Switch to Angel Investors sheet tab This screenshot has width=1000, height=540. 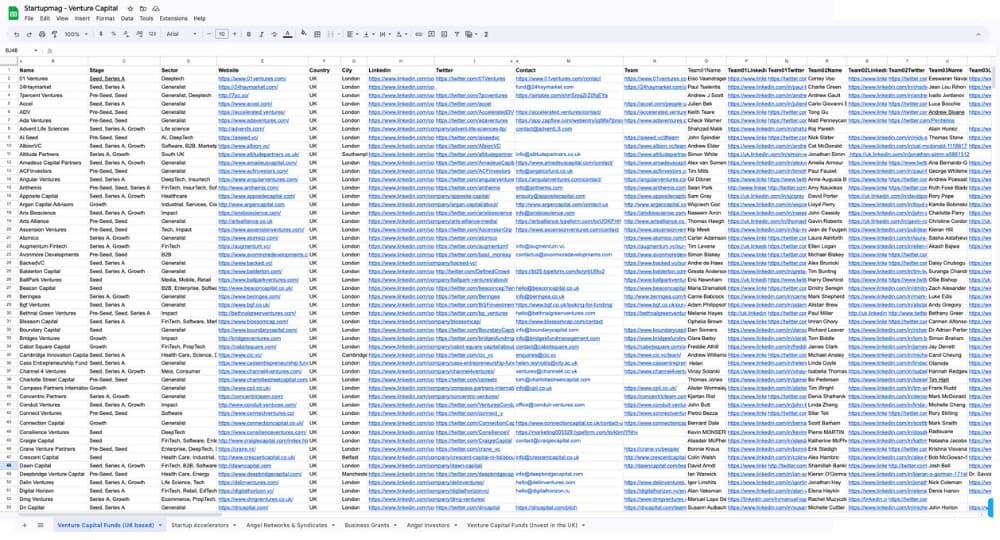[432, 525]
